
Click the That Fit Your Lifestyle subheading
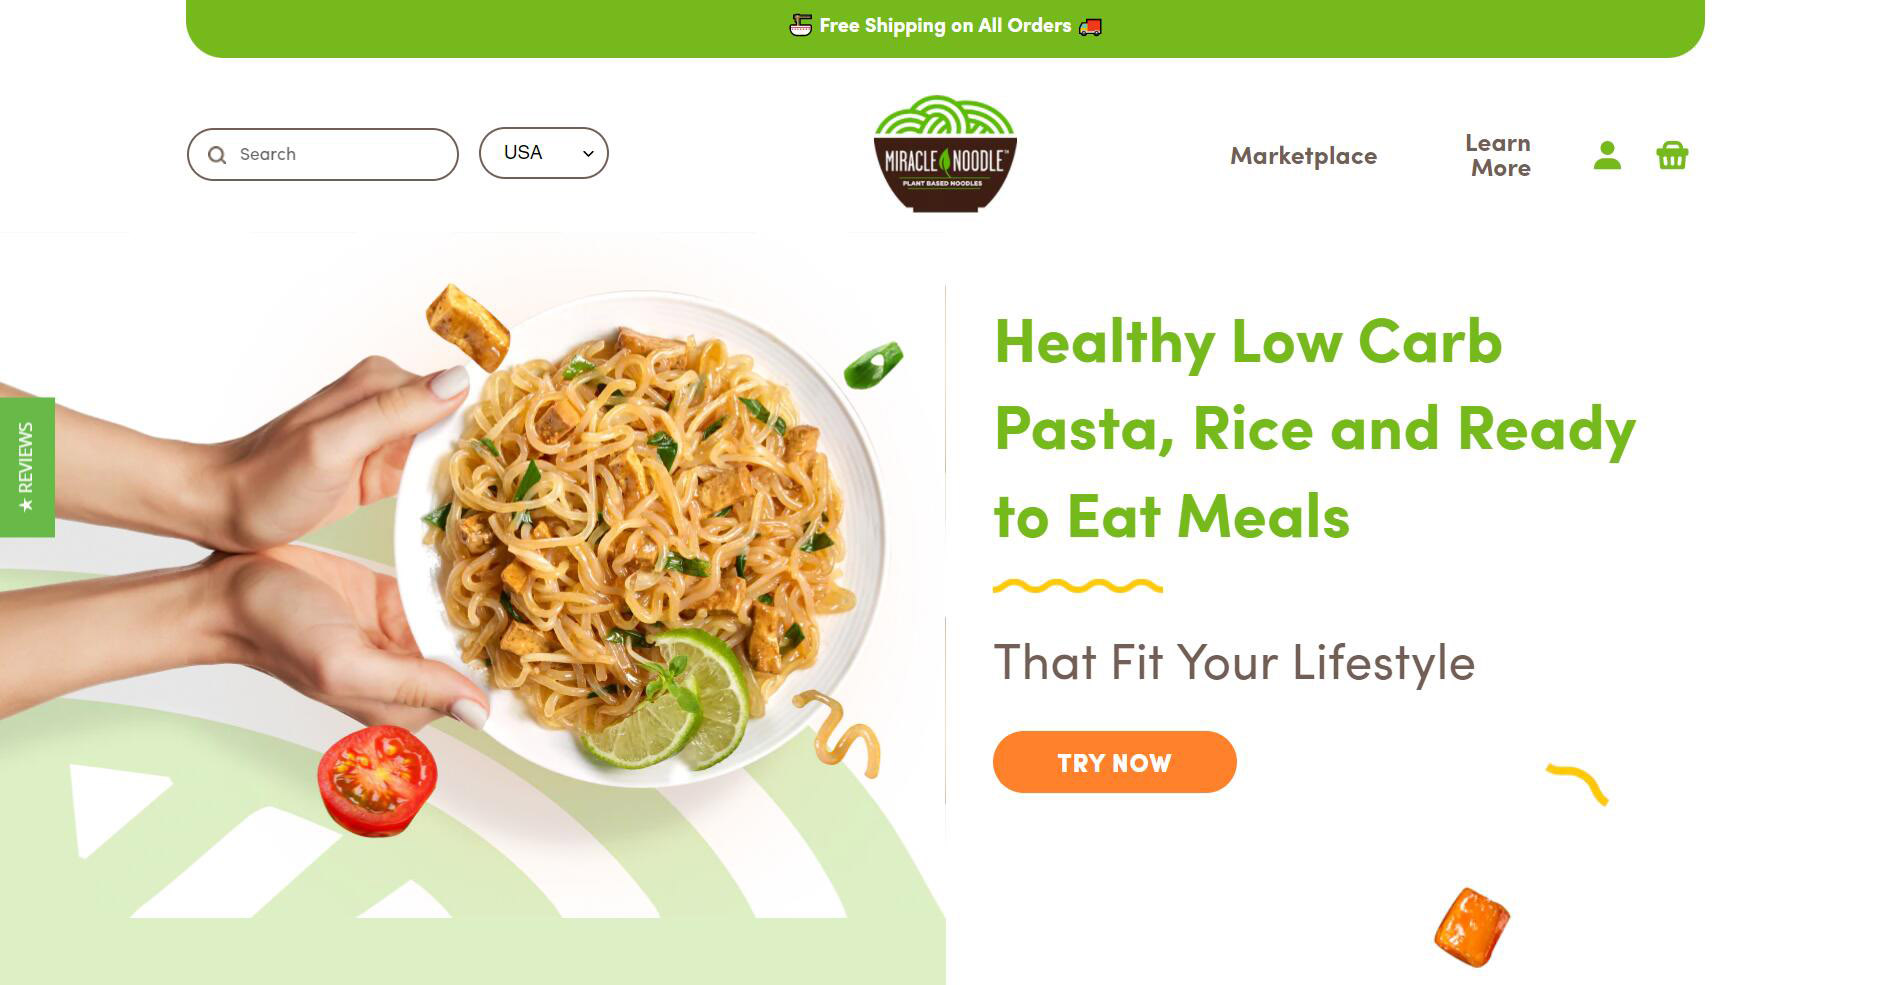coord(1234,662)
